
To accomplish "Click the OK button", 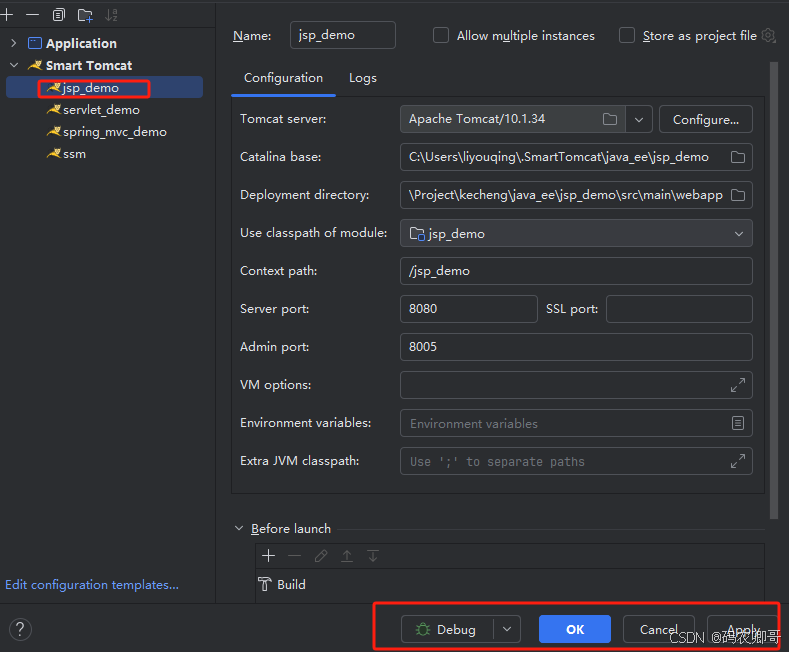I will (x=575, y=629).
